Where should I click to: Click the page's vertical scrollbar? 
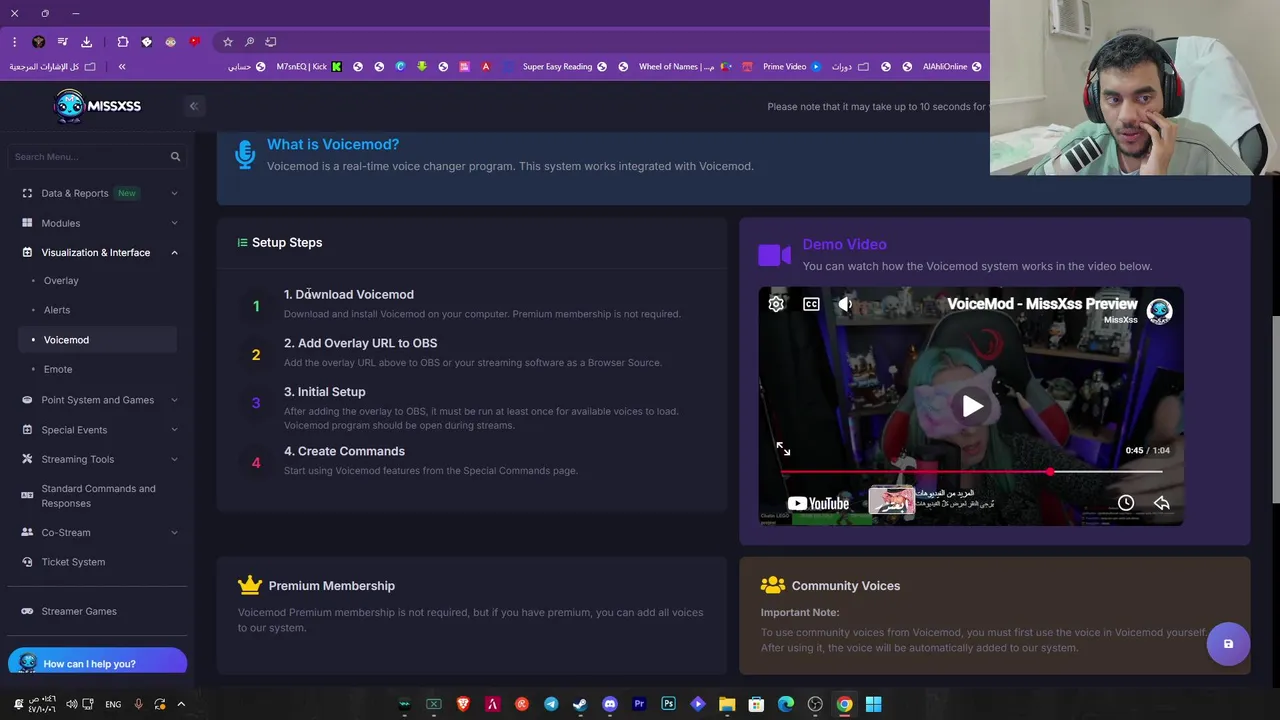tap(1275, 410)
